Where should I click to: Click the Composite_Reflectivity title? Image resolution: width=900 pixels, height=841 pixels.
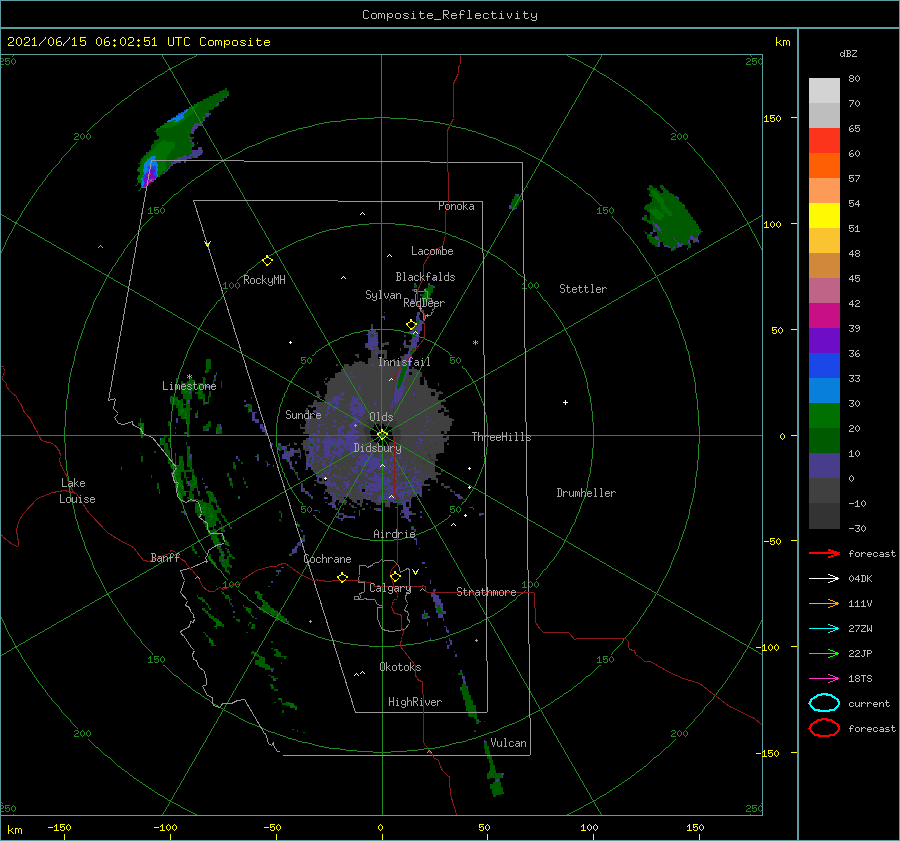point(450,15)
